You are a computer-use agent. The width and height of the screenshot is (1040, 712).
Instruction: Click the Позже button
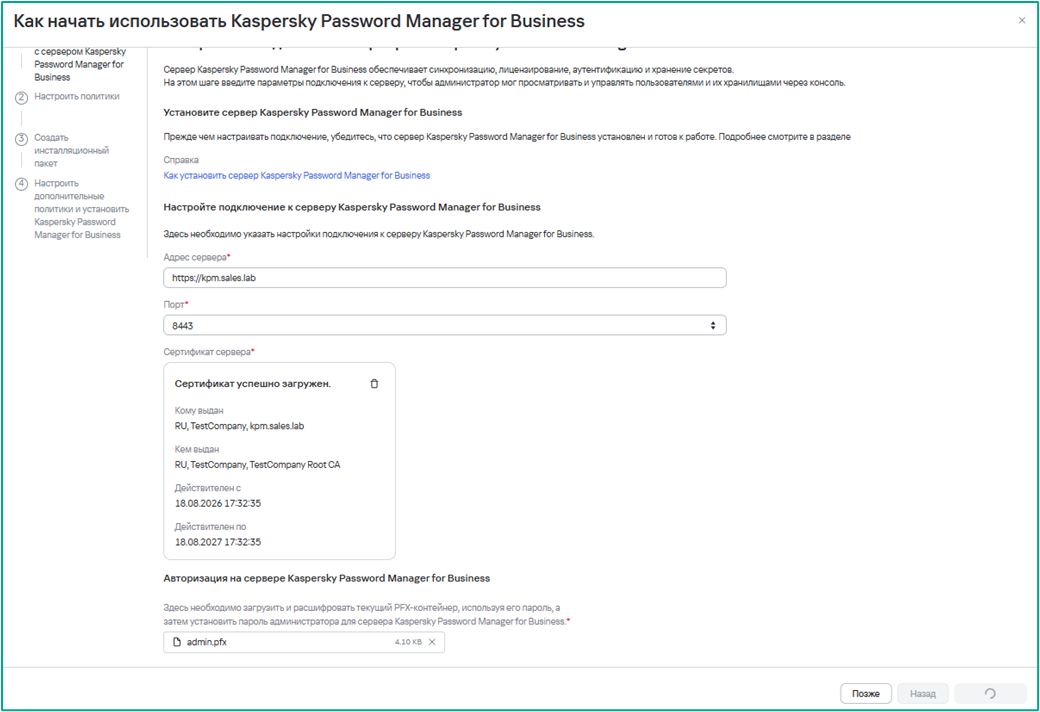(866, 693)
